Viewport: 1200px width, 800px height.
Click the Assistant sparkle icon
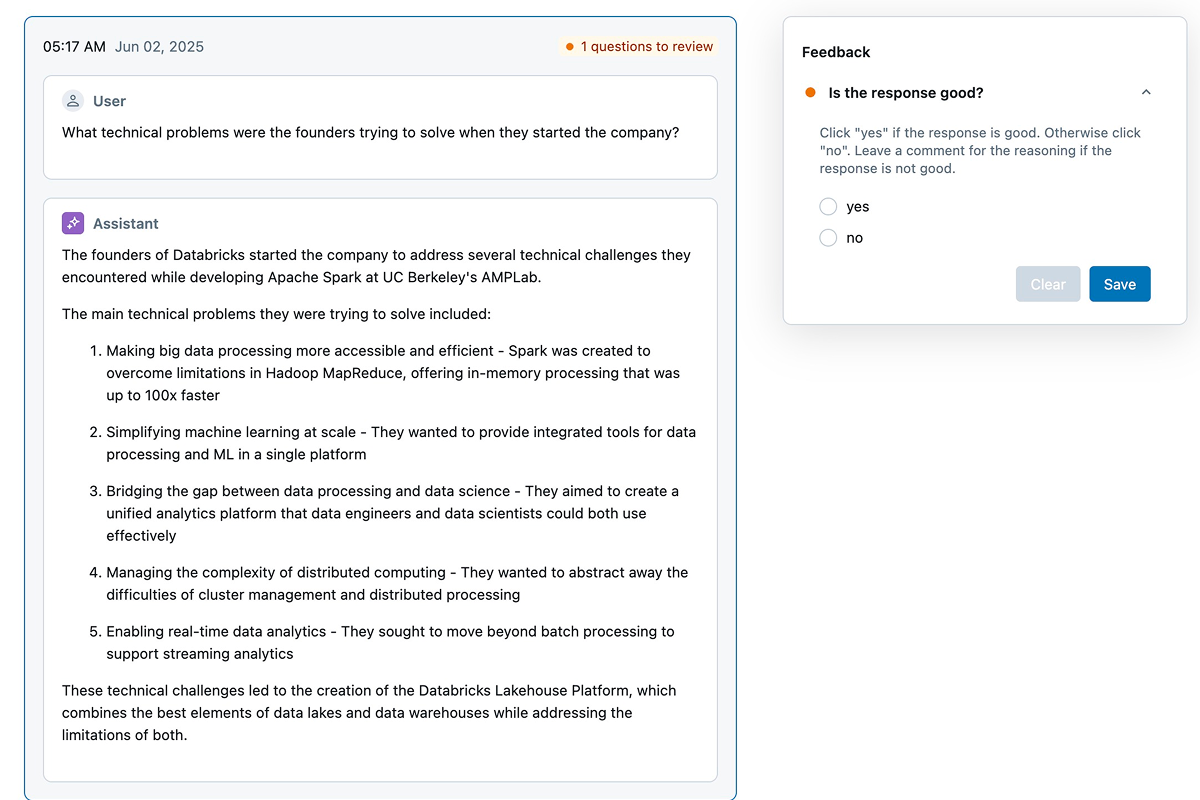[71, 222]
